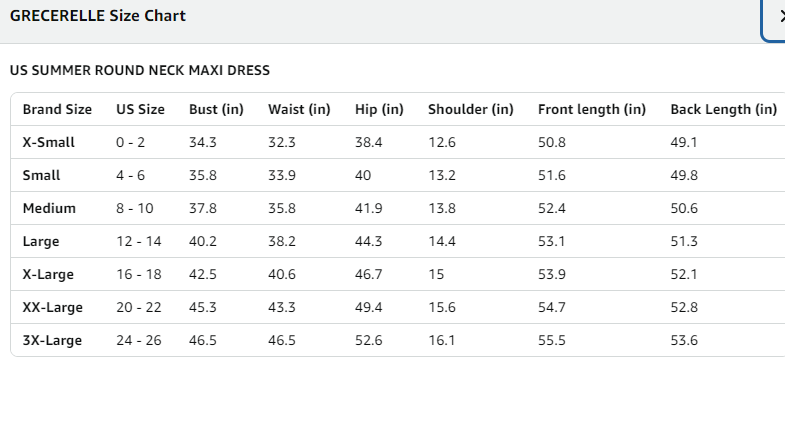
Task: Select the 55.5 front length cell
Action: pyautogui.click(x=552, y=340)
